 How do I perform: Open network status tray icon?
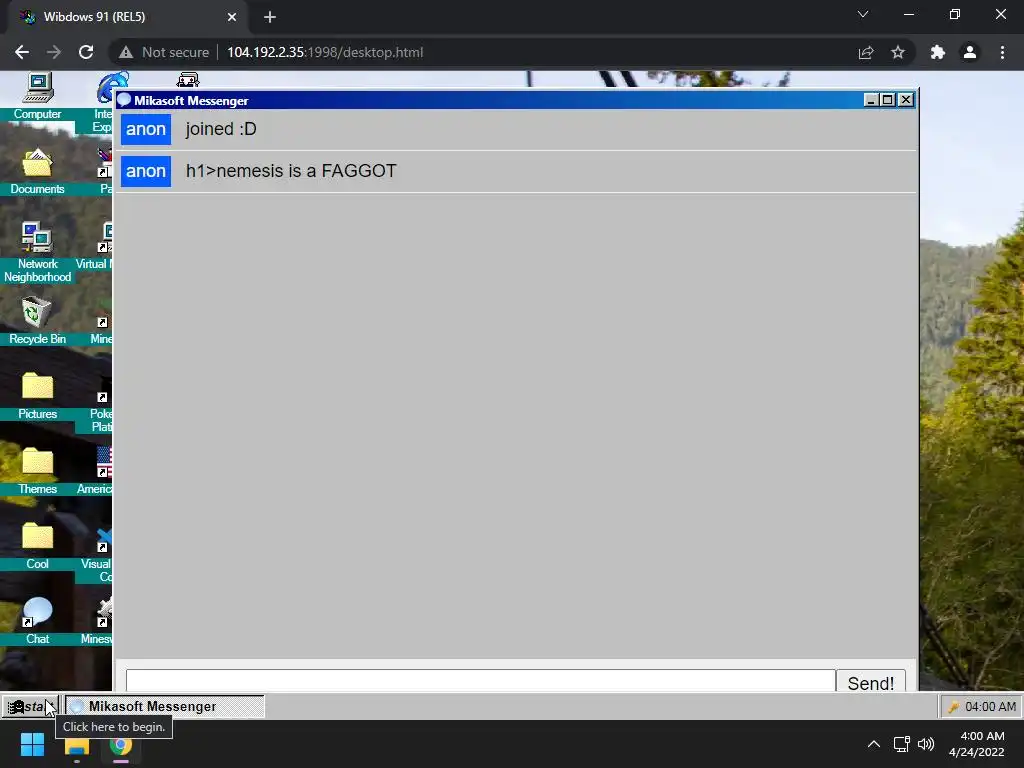[902, 744]
